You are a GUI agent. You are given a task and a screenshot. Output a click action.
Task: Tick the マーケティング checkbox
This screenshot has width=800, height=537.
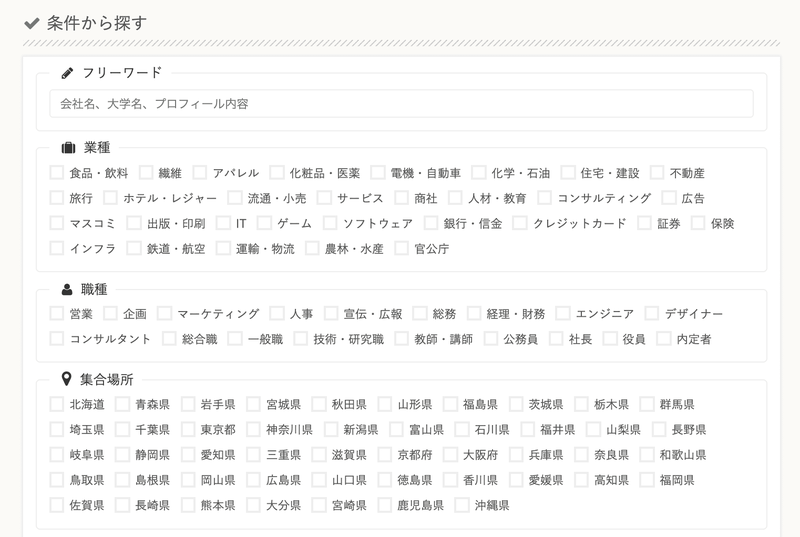164,313
